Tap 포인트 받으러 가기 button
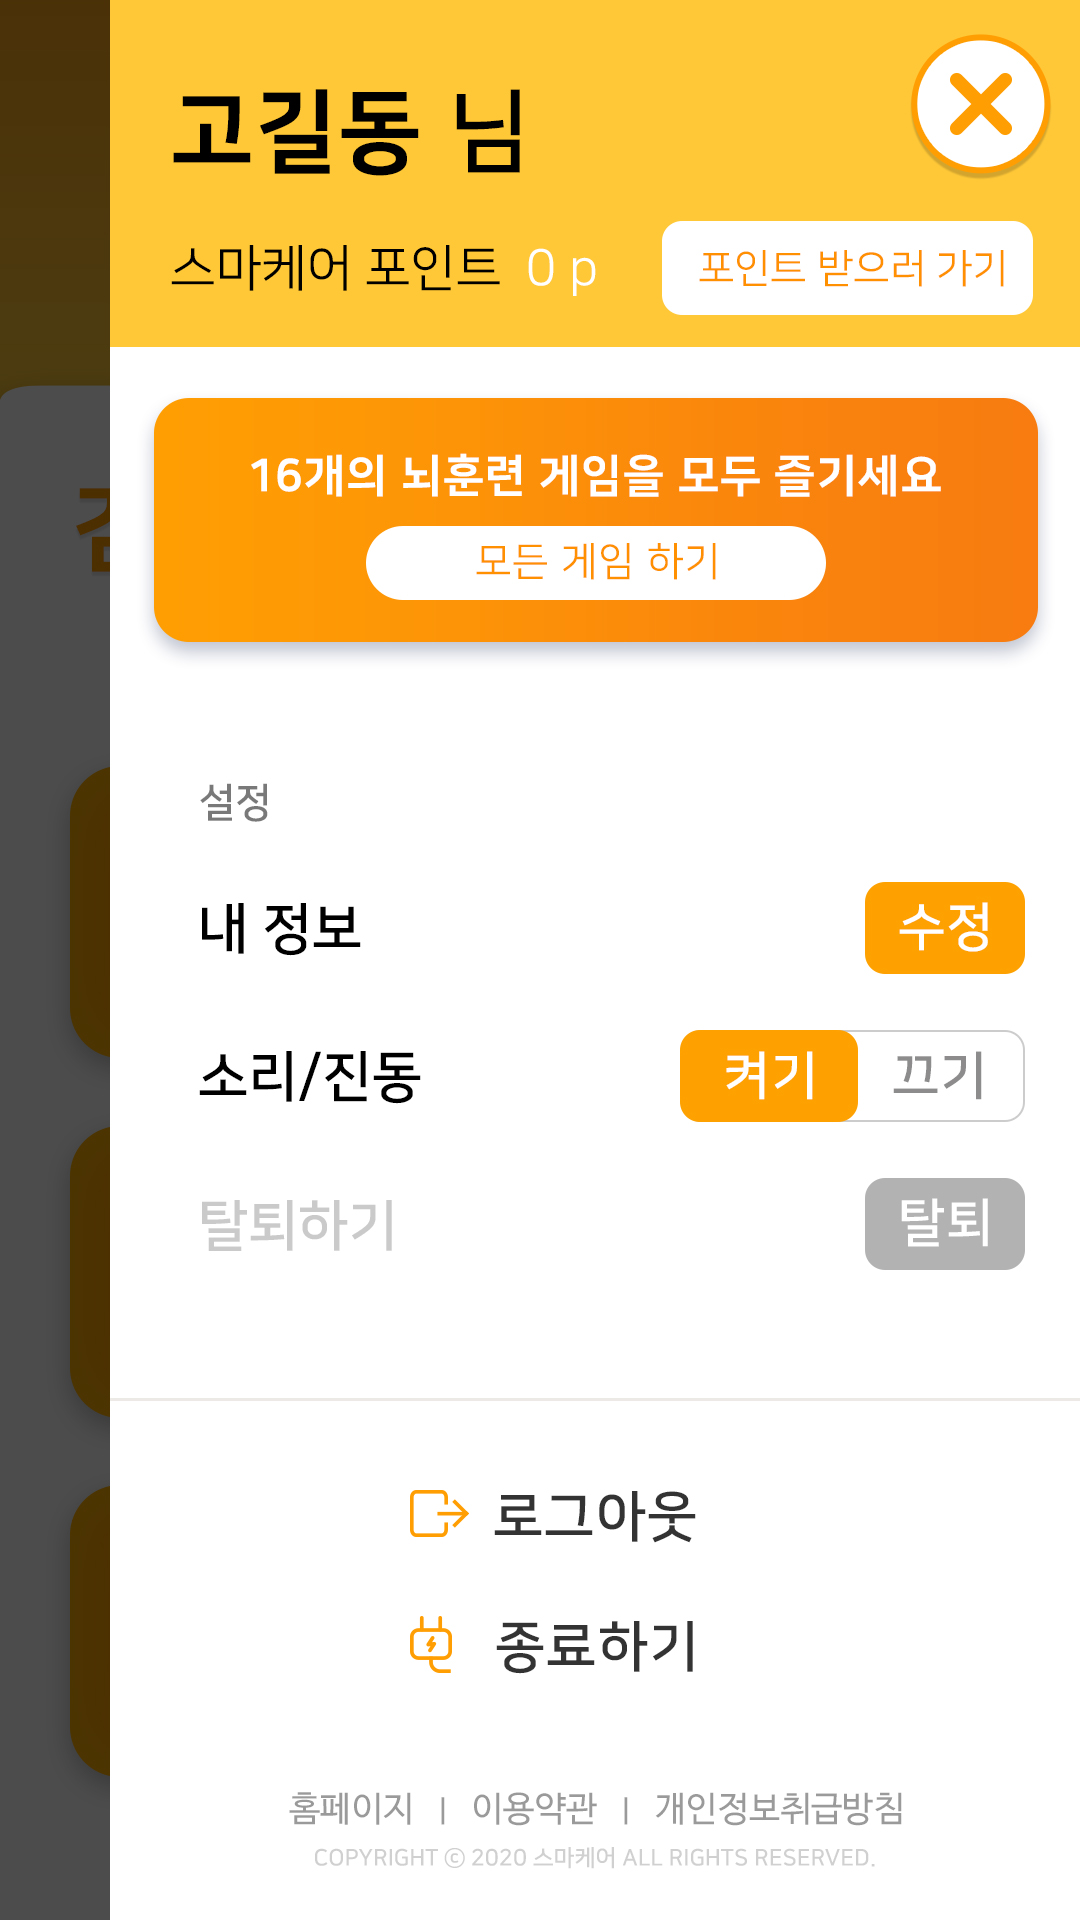Viewport: 1080px width, 1920px height. pyautogui.click(x=847, y=268)
